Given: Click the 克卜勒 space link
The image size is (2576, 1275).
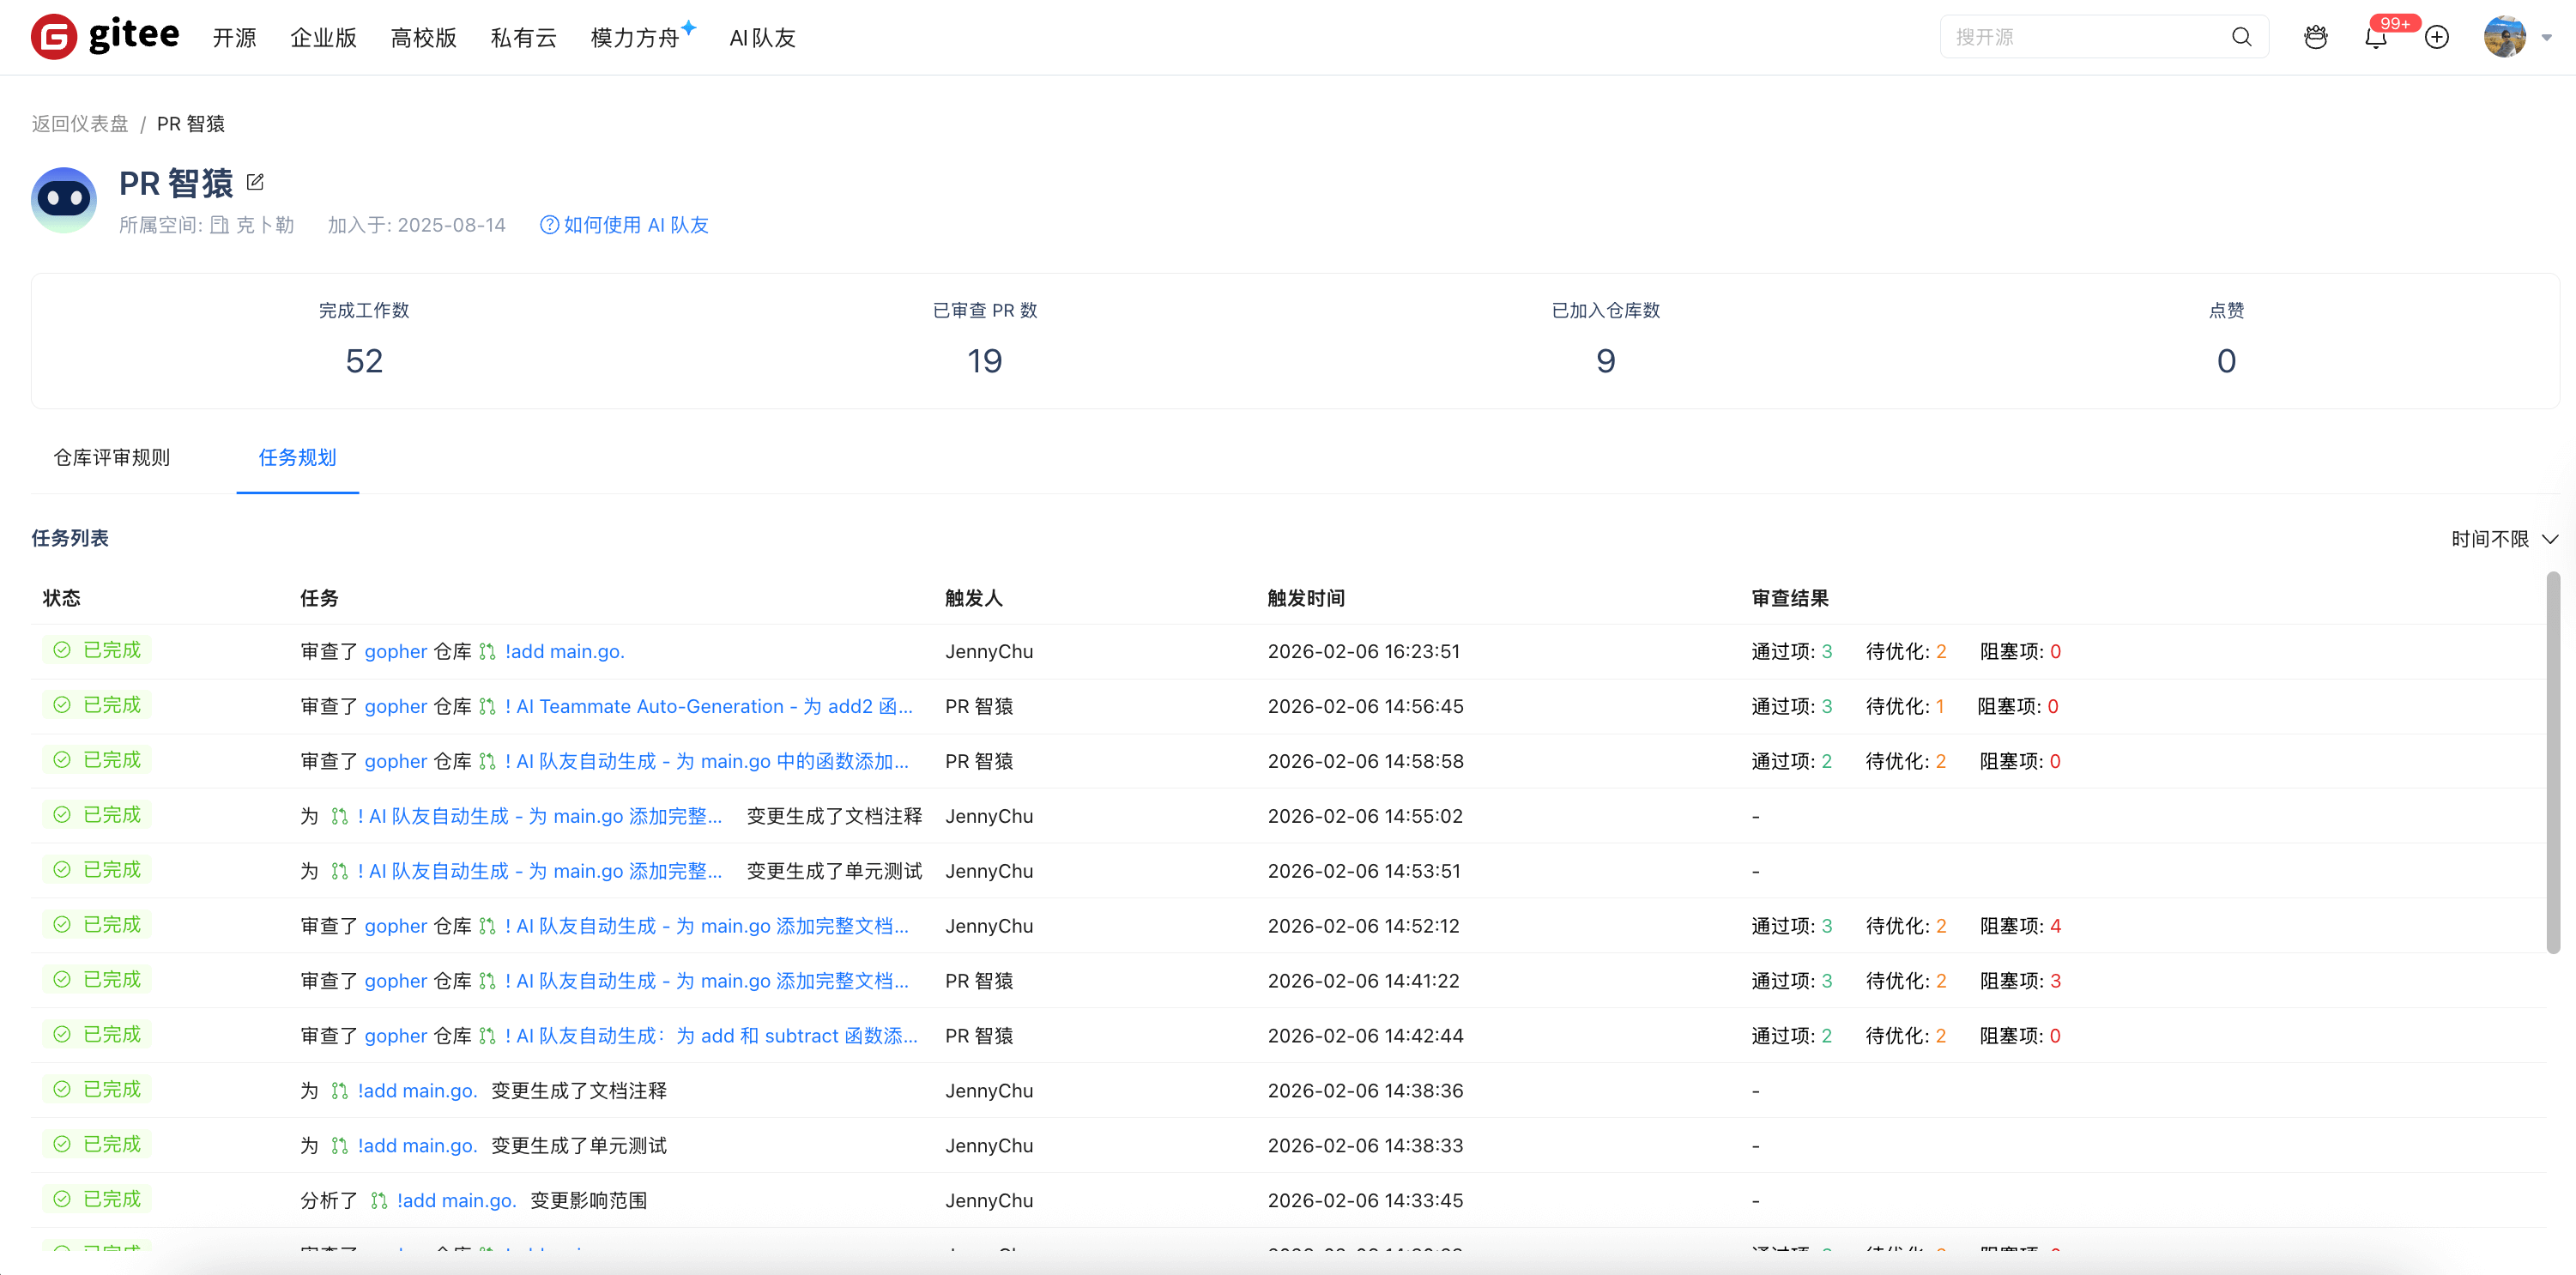Looking at the screenshot, I should [252, 225].
